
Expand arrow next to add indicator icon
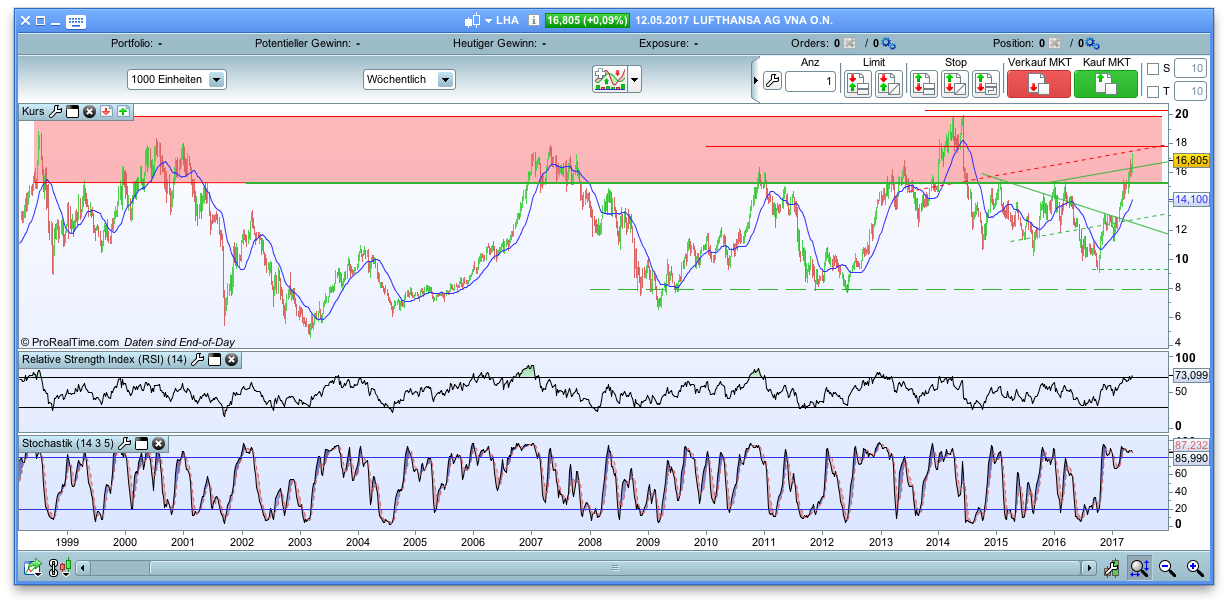click(x=634, y=81)
